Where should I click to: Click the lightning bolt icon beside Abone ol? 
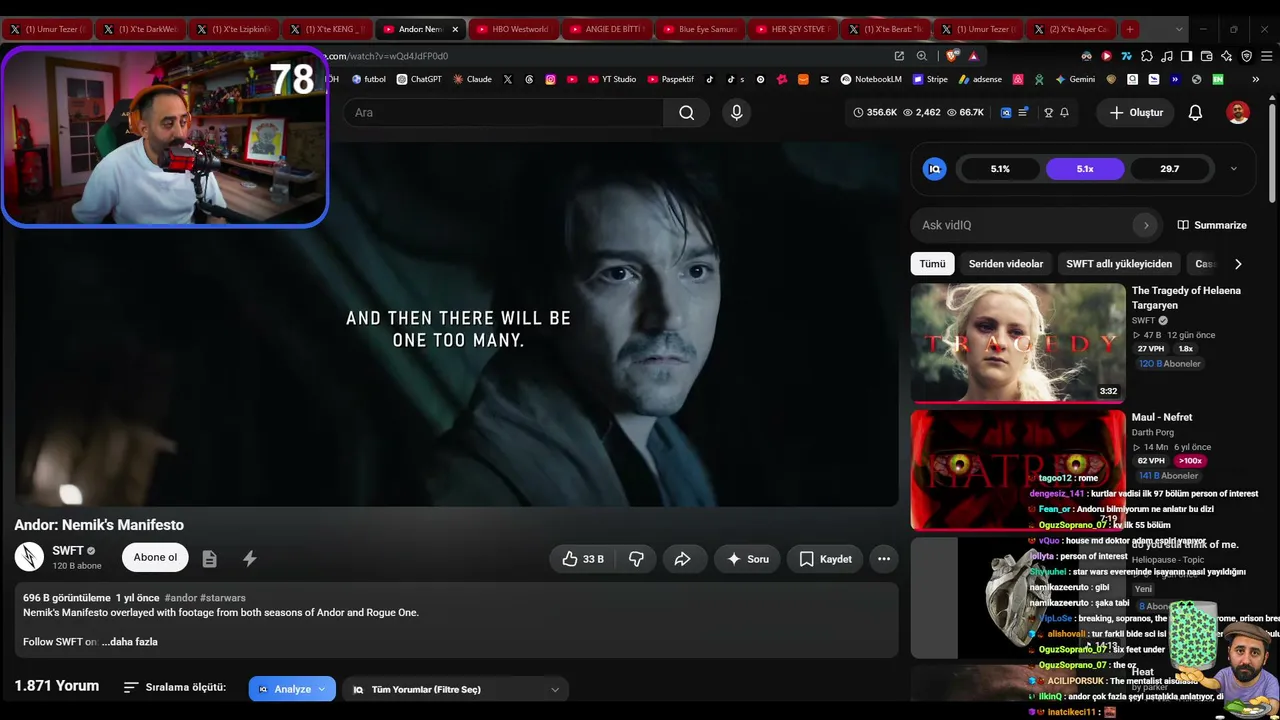pyautogui.click(x=250, y=559)
